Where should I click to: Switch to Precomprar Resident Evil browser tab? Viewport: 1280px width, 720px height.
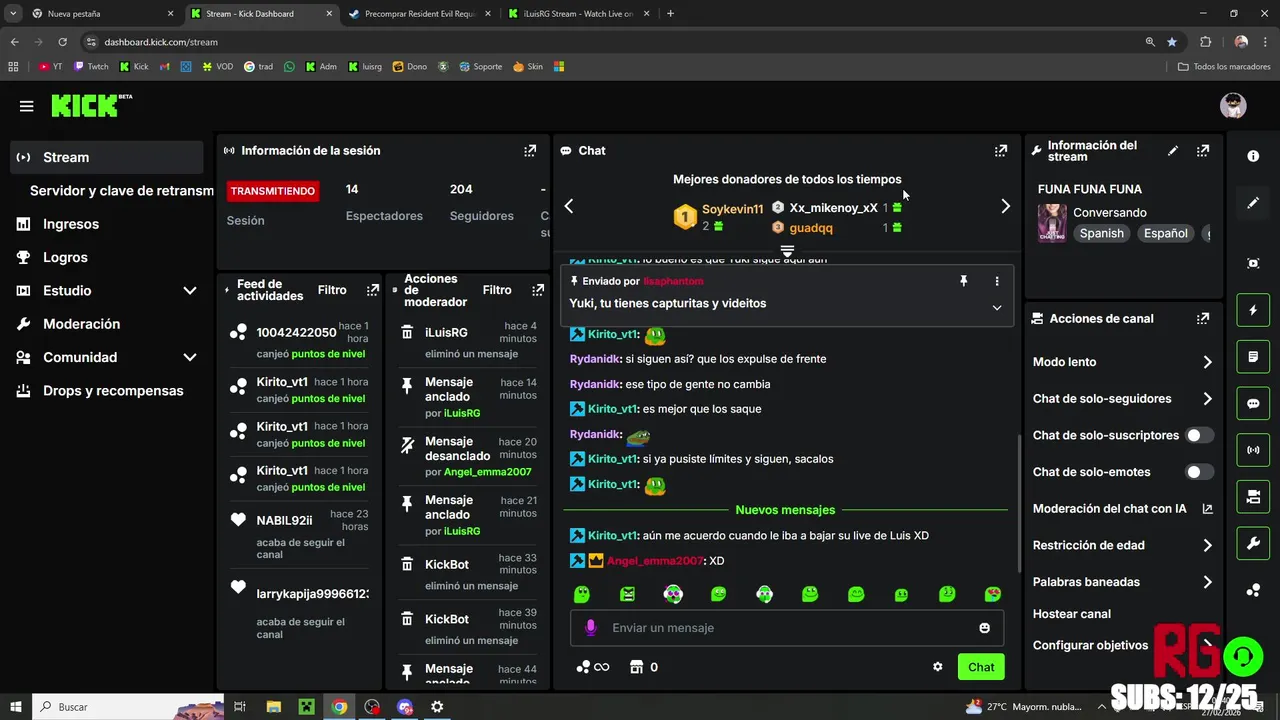pyautogui.click(x=418, y=14)
